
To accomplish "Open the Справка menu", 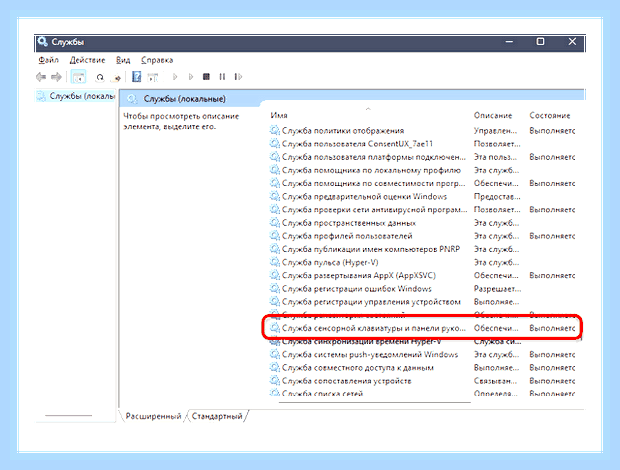I will click(157, 60).
